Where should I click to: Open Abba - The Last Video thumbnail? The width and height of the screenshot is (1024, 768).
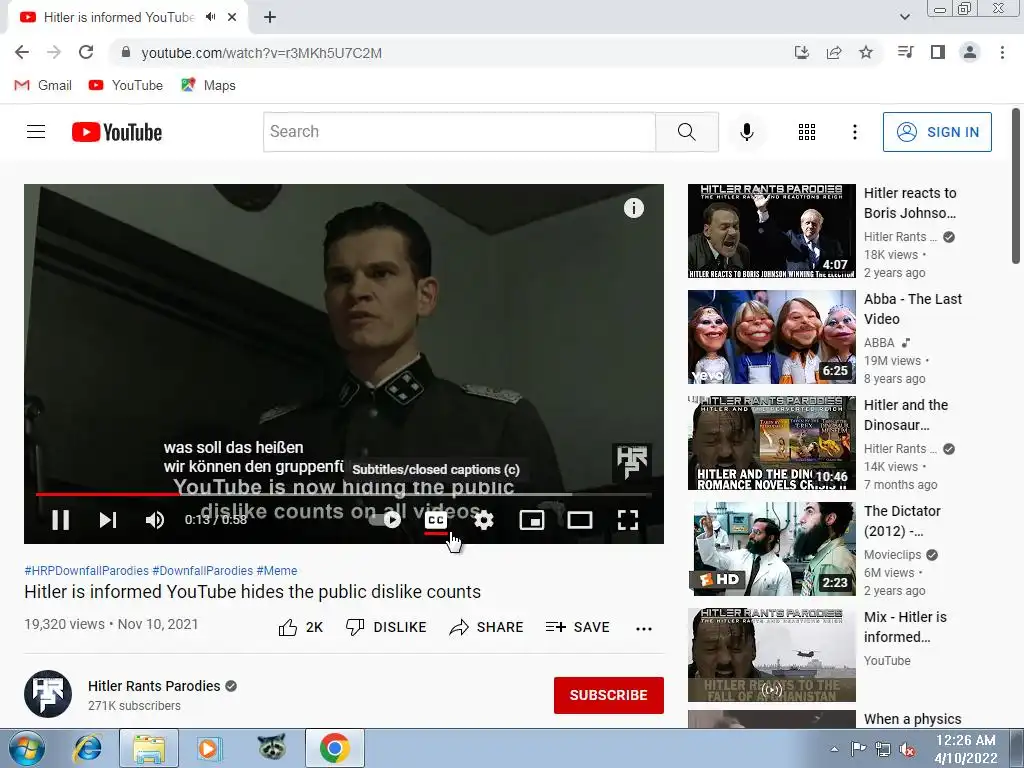coord(771,337)
